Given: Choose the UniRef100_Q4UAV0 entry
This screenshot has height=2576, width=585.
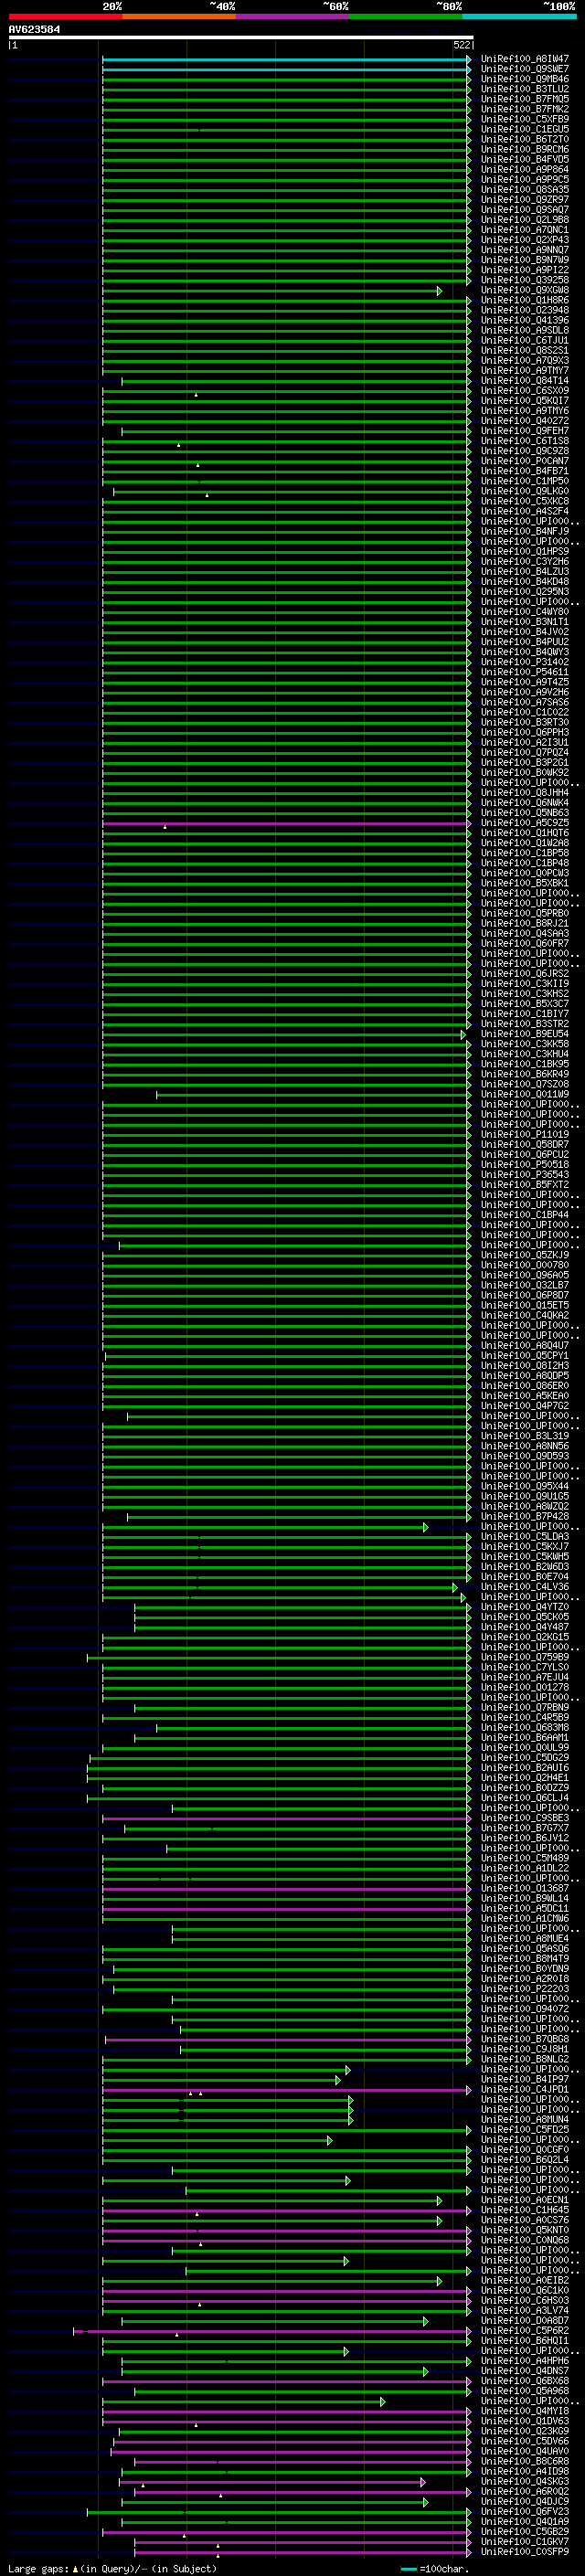Looking at the screenshot, I should pyautogui.click(x=524, y=2451).
